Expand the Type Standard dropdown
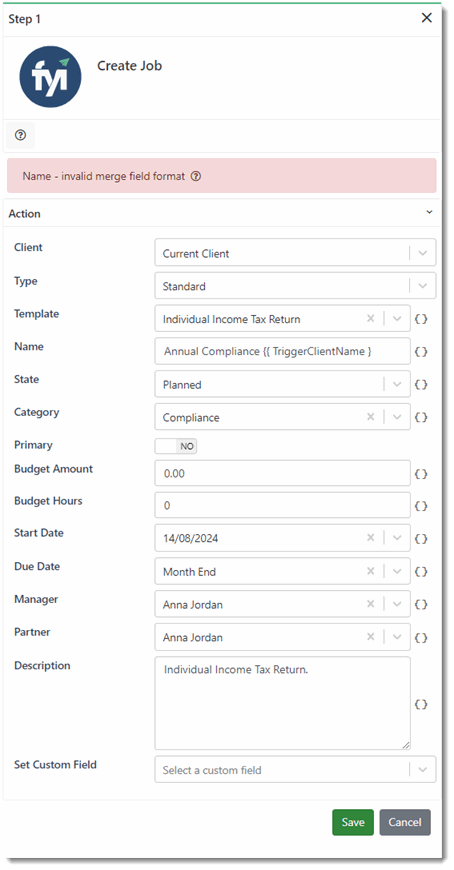Viewport: 454px width, 870px height. [295, 286]
